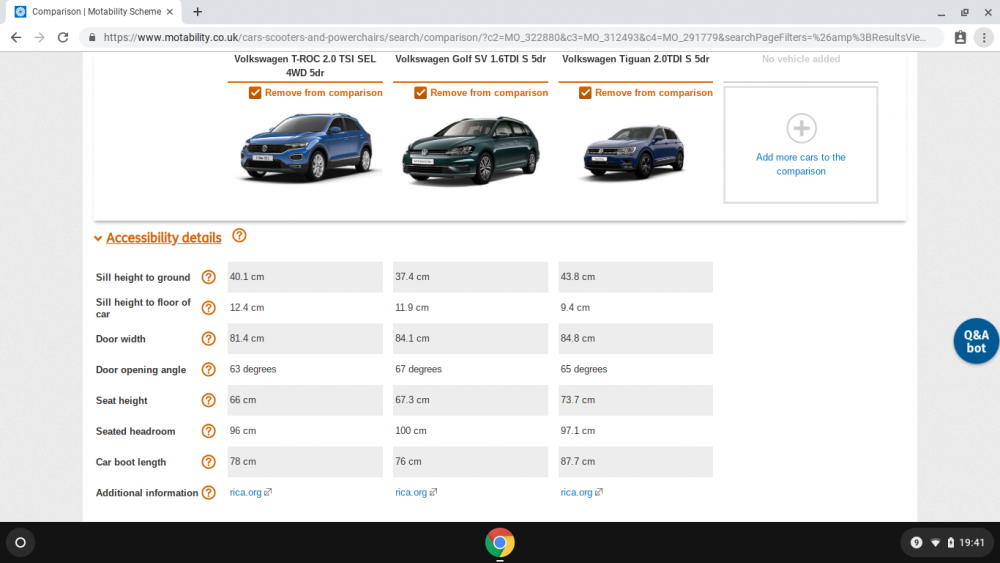
Task: Open rica.org link for Tiguan
Action: pos(577,492)
